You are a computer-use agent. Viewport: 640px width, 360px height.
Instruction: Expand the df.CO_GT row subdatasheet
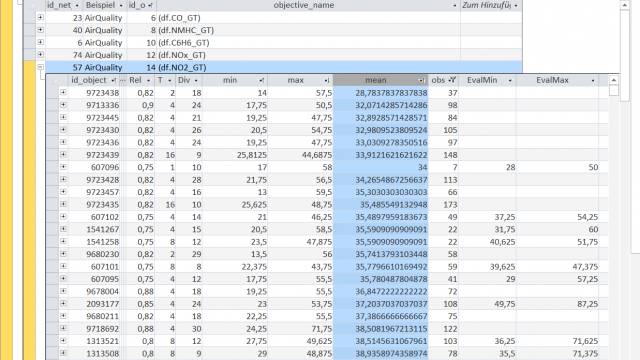(40, 17)
